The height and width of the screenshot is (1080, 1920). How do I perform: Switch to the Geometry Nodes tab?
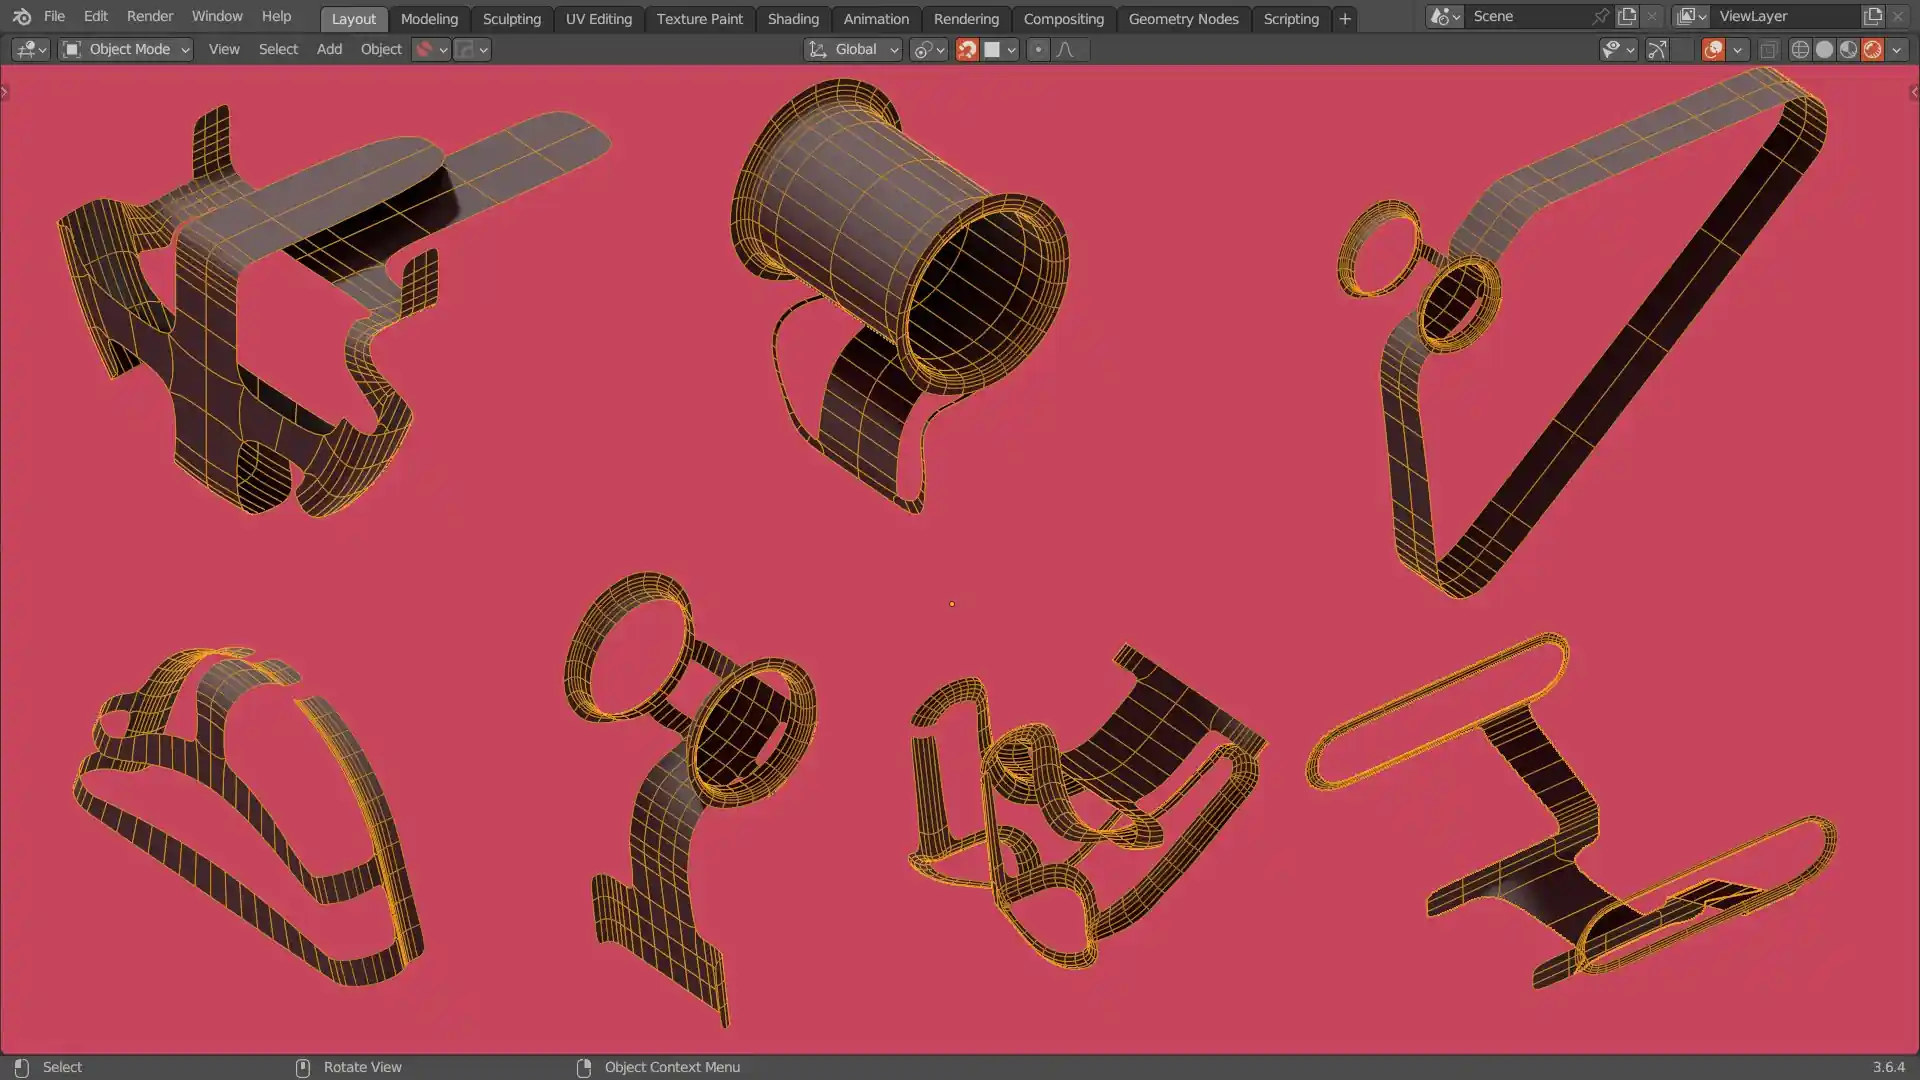tap(1183, 19)
